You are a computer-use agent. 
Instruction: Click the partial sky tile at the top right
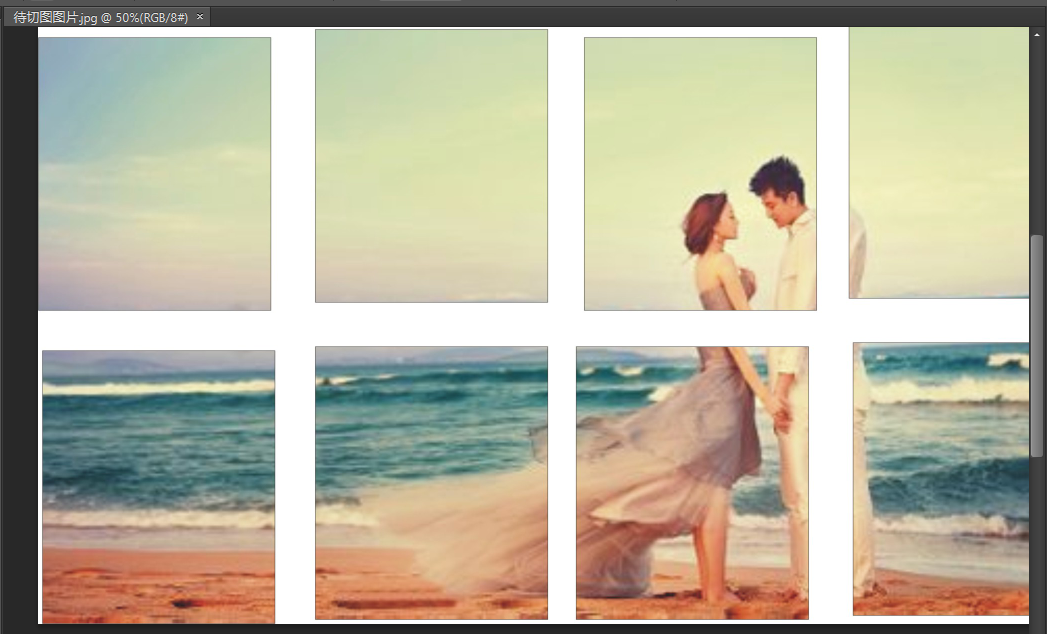939,162
